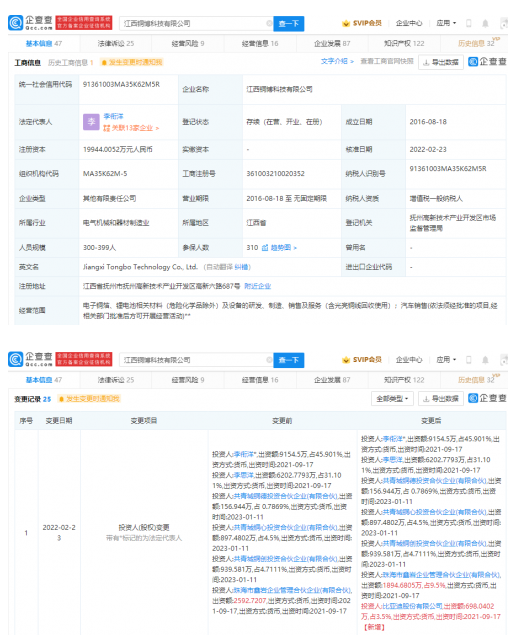Open the notification bell on 变更记录 page header

coord(485,360)
